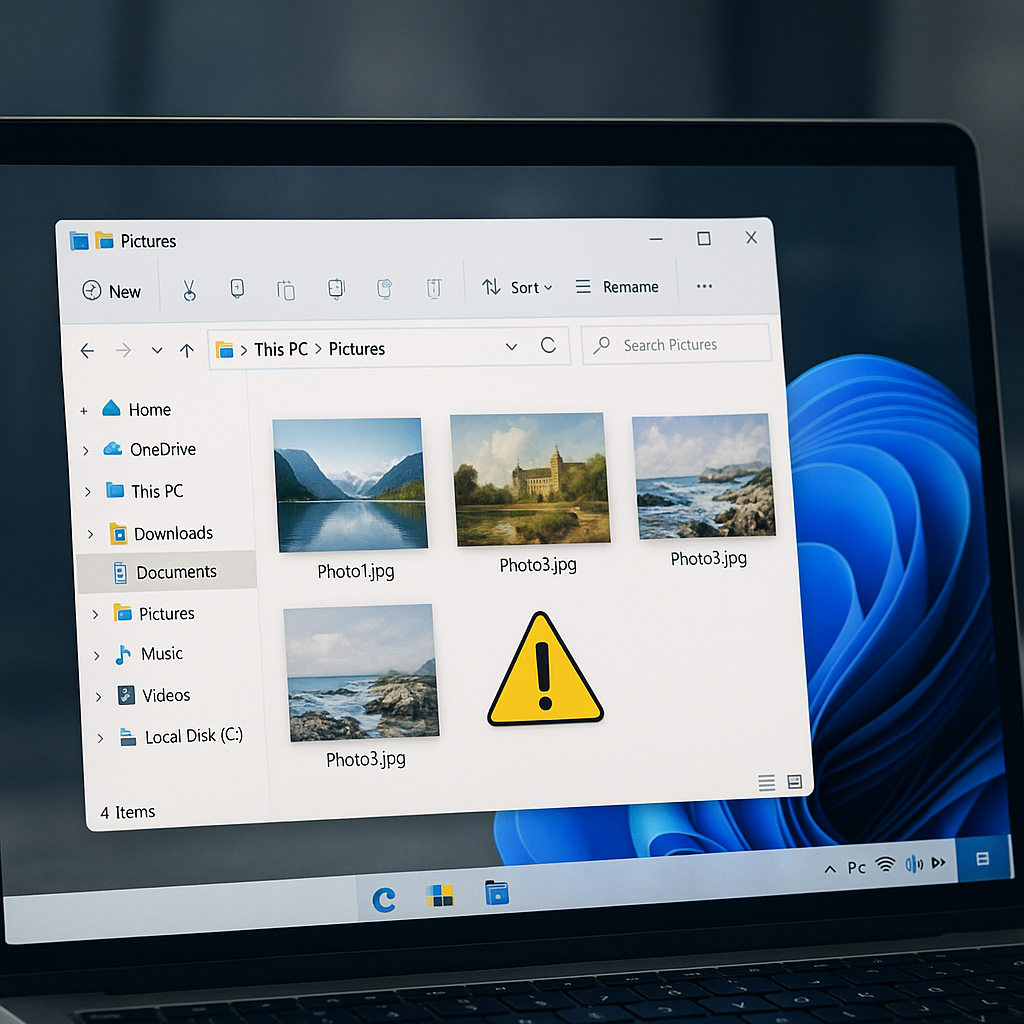This screenshot has width=1024, height=1024.
Task: Open the Start menu on taskbar
Action: point(440,895)
